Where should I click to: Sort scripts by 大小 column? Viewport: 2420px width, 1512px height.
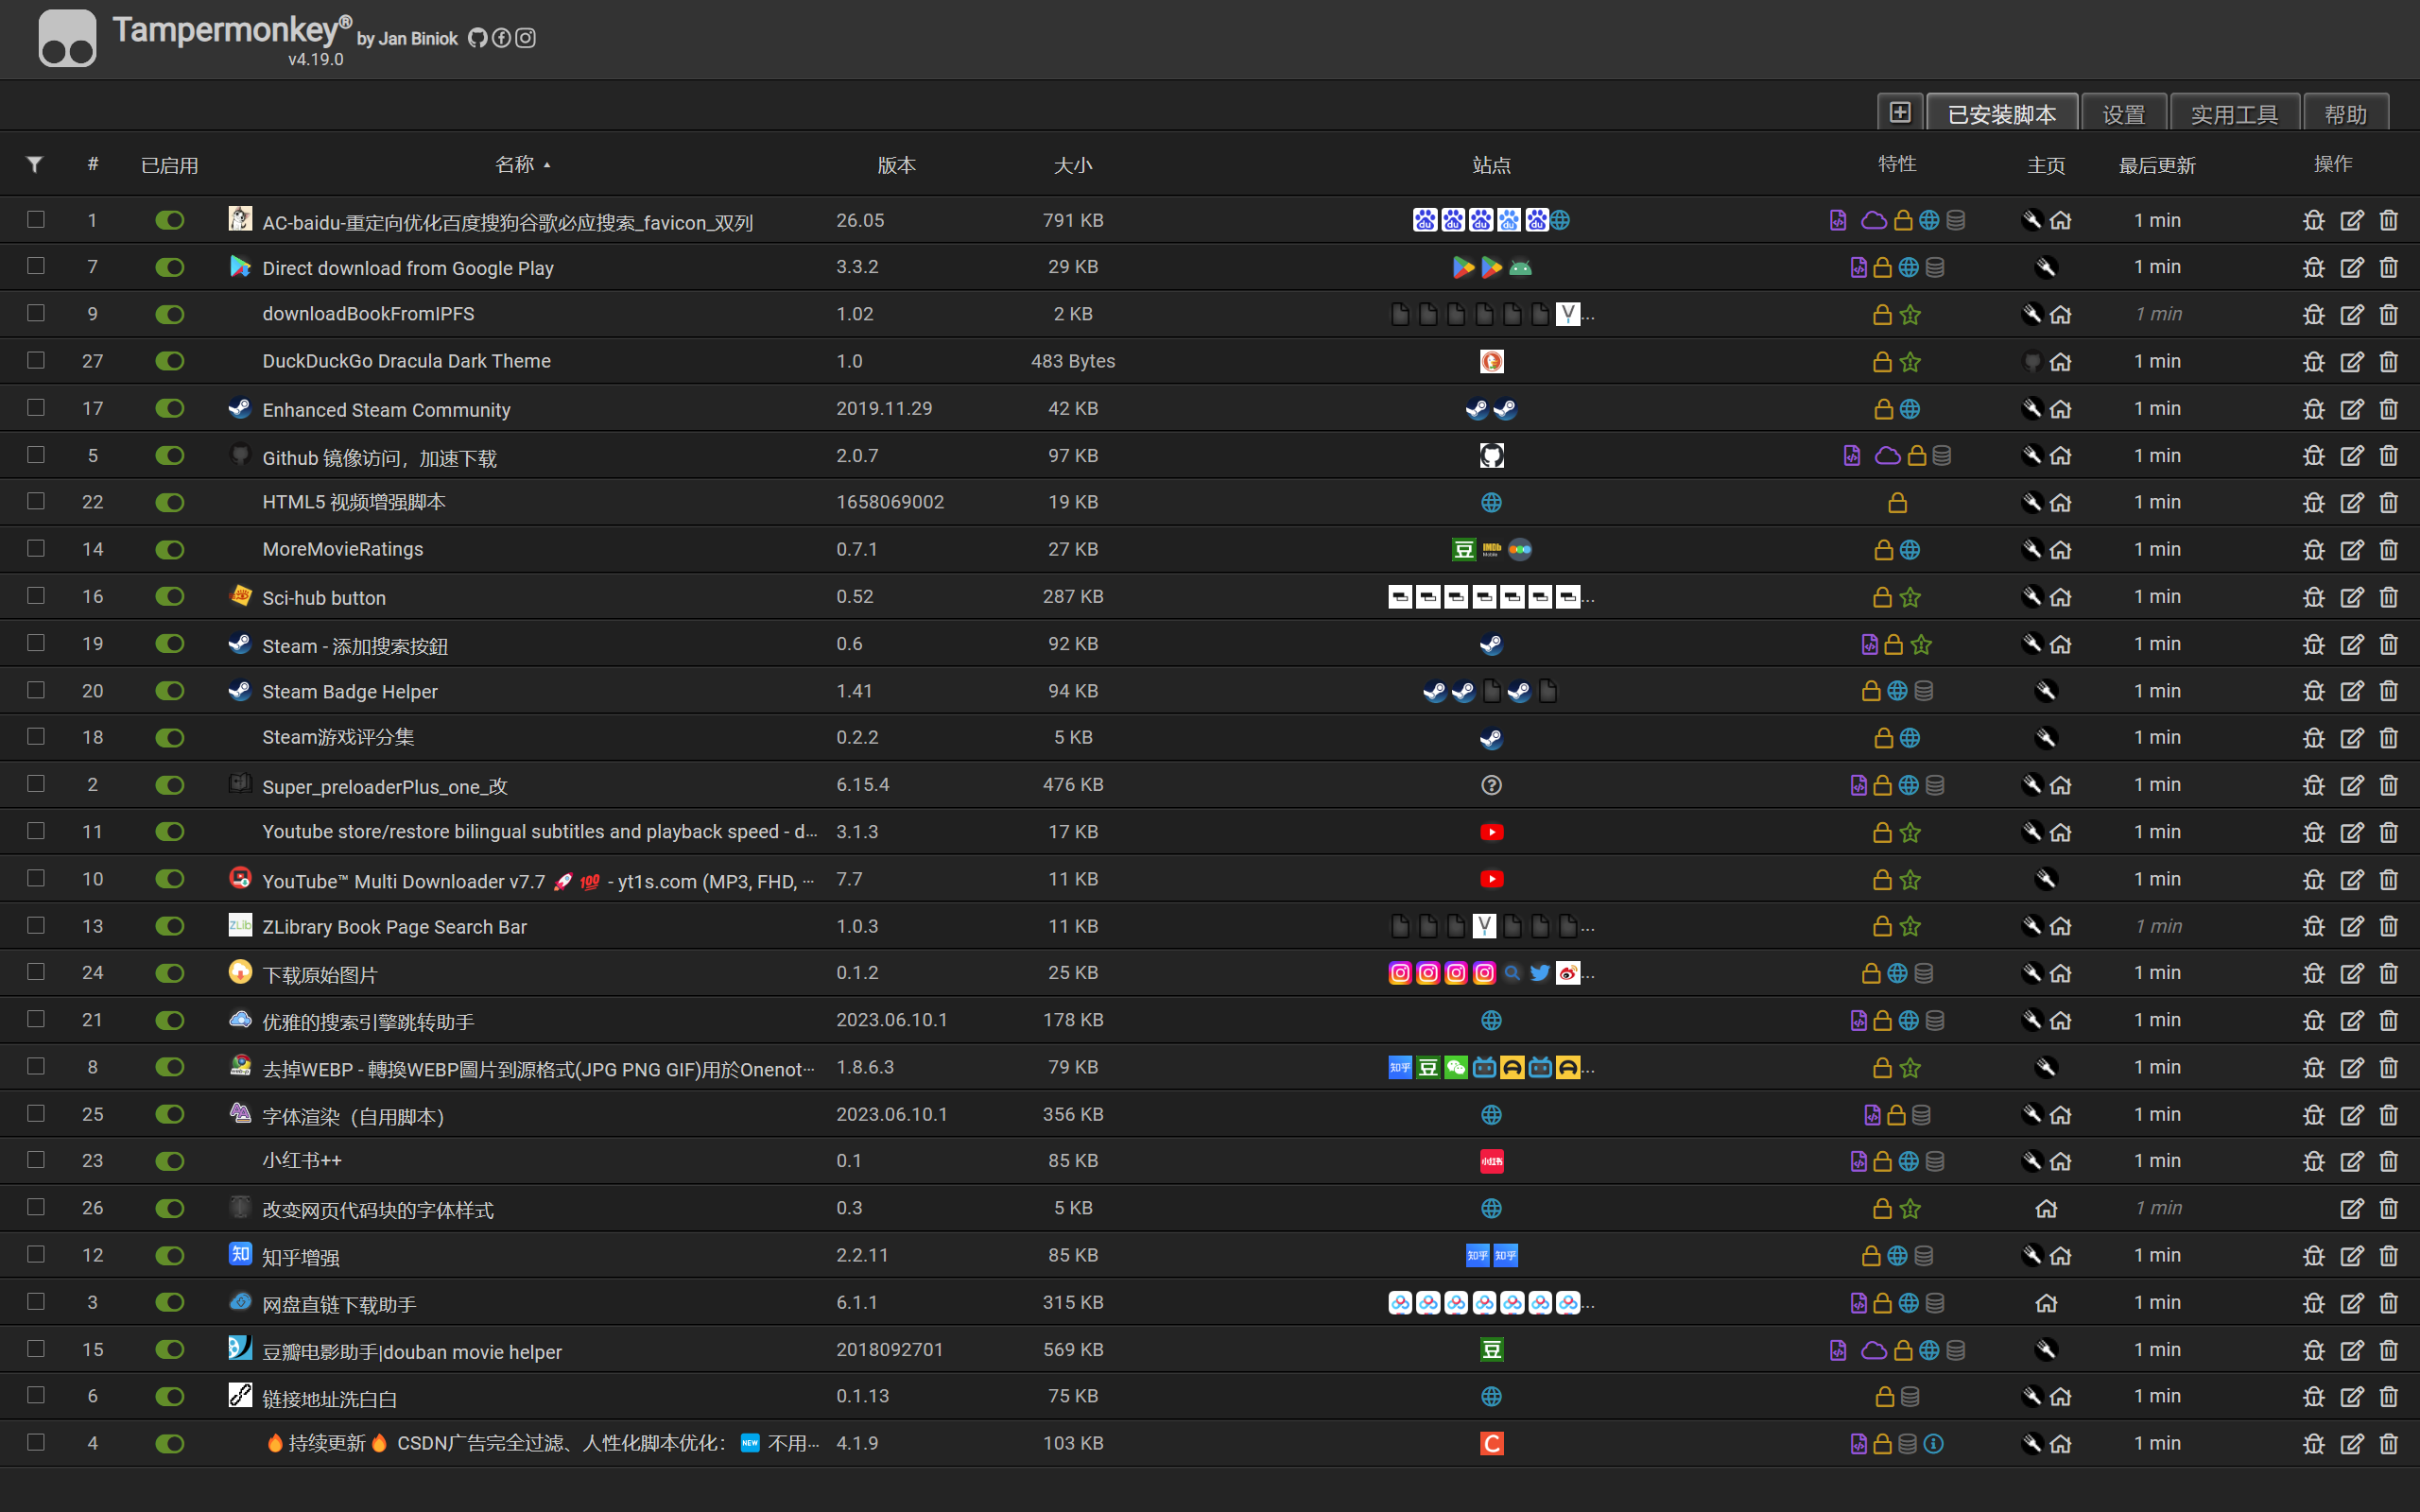tap(1072, 165)
